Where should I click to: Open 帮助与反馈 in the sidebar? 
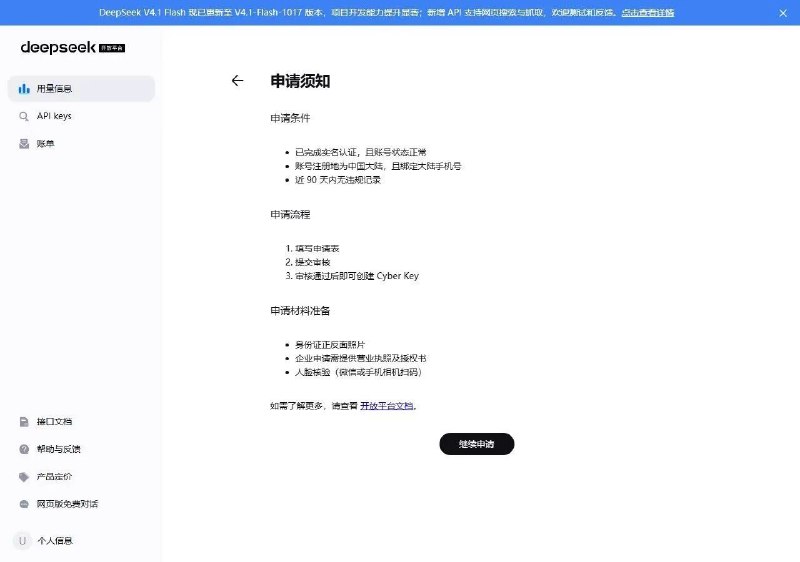pyautogui.click(x=81, y=449)
